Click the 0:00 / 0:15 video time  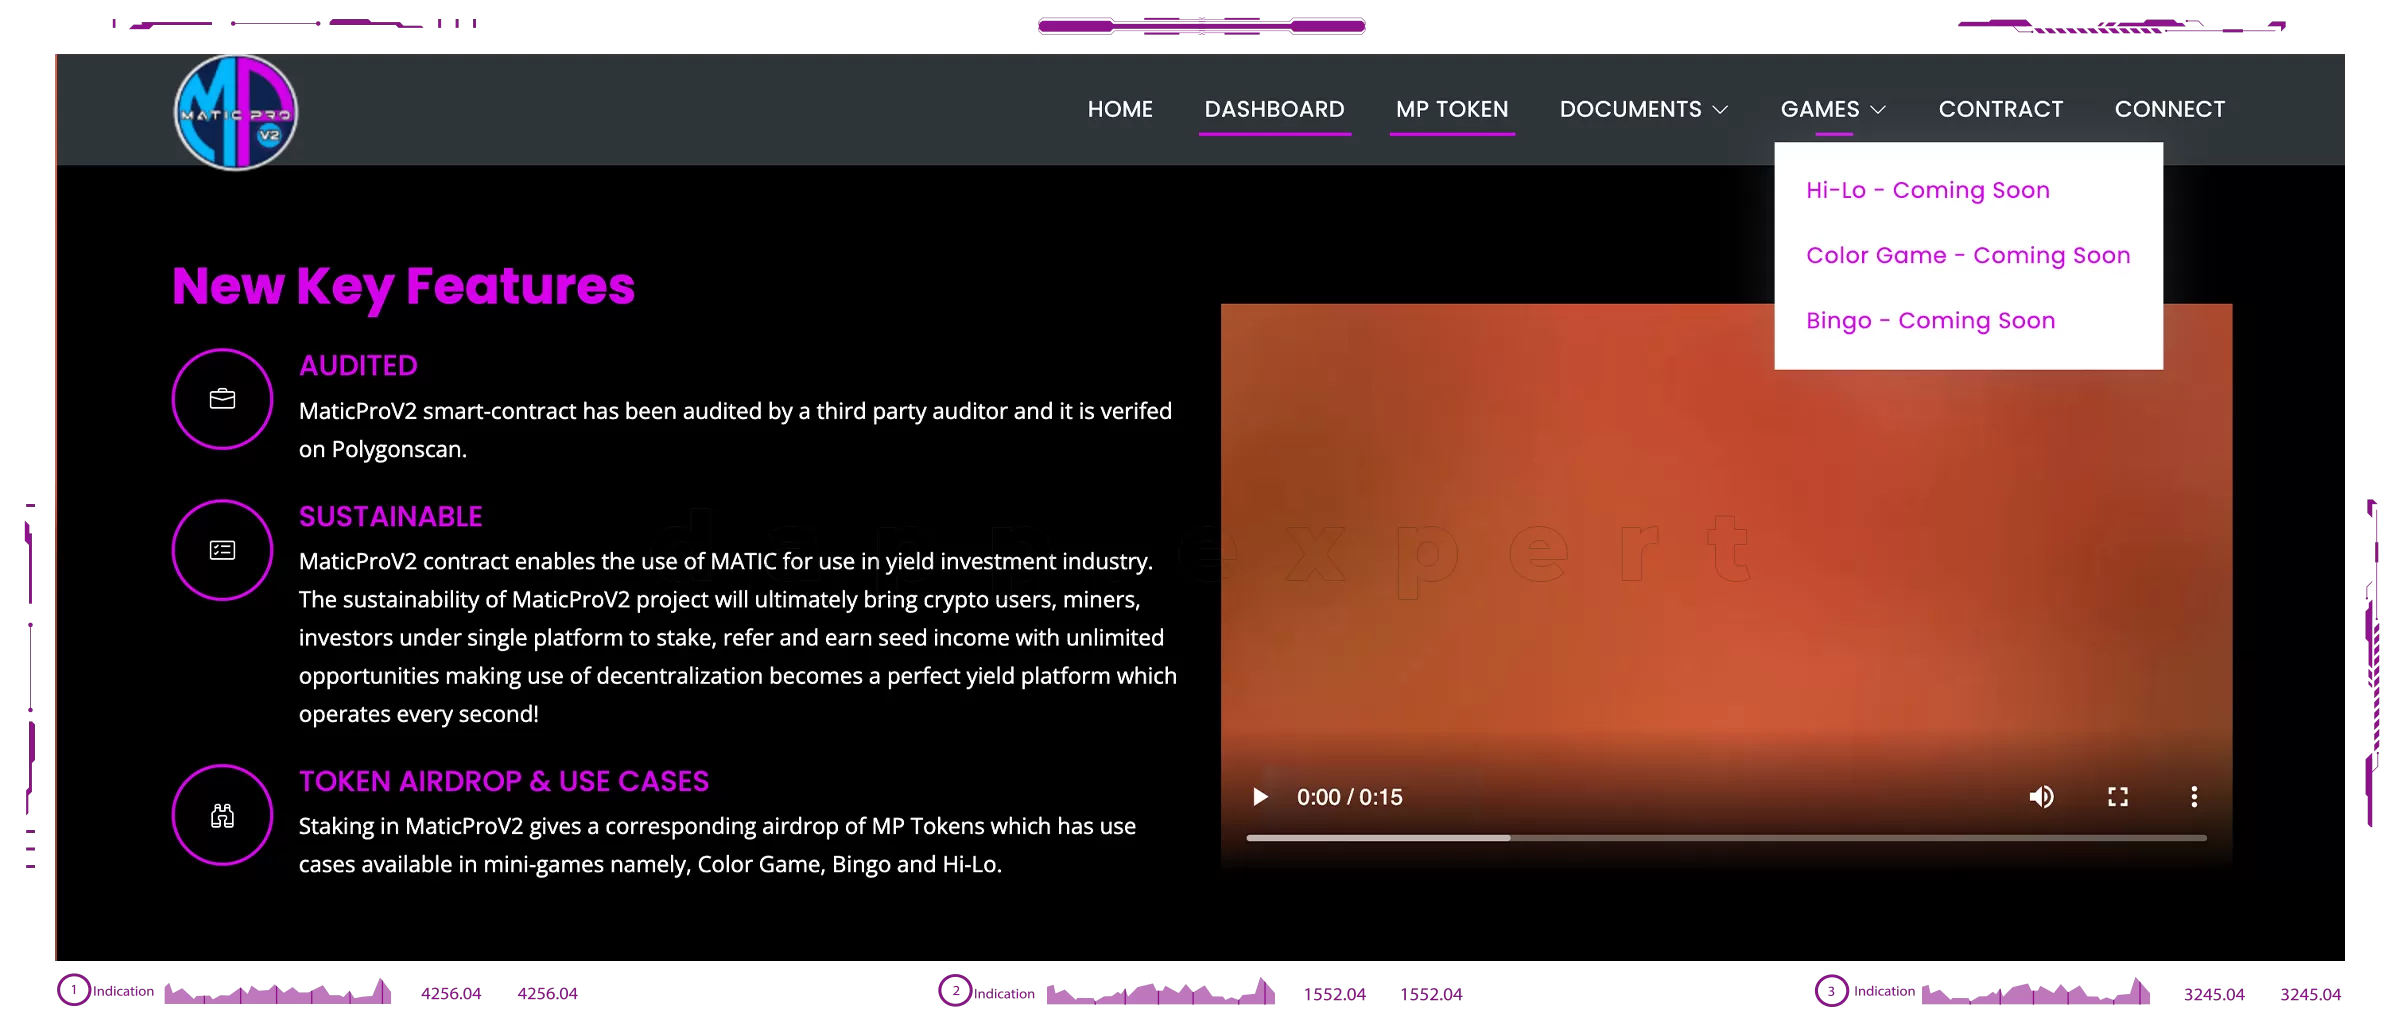click(x=1350, y=797)
